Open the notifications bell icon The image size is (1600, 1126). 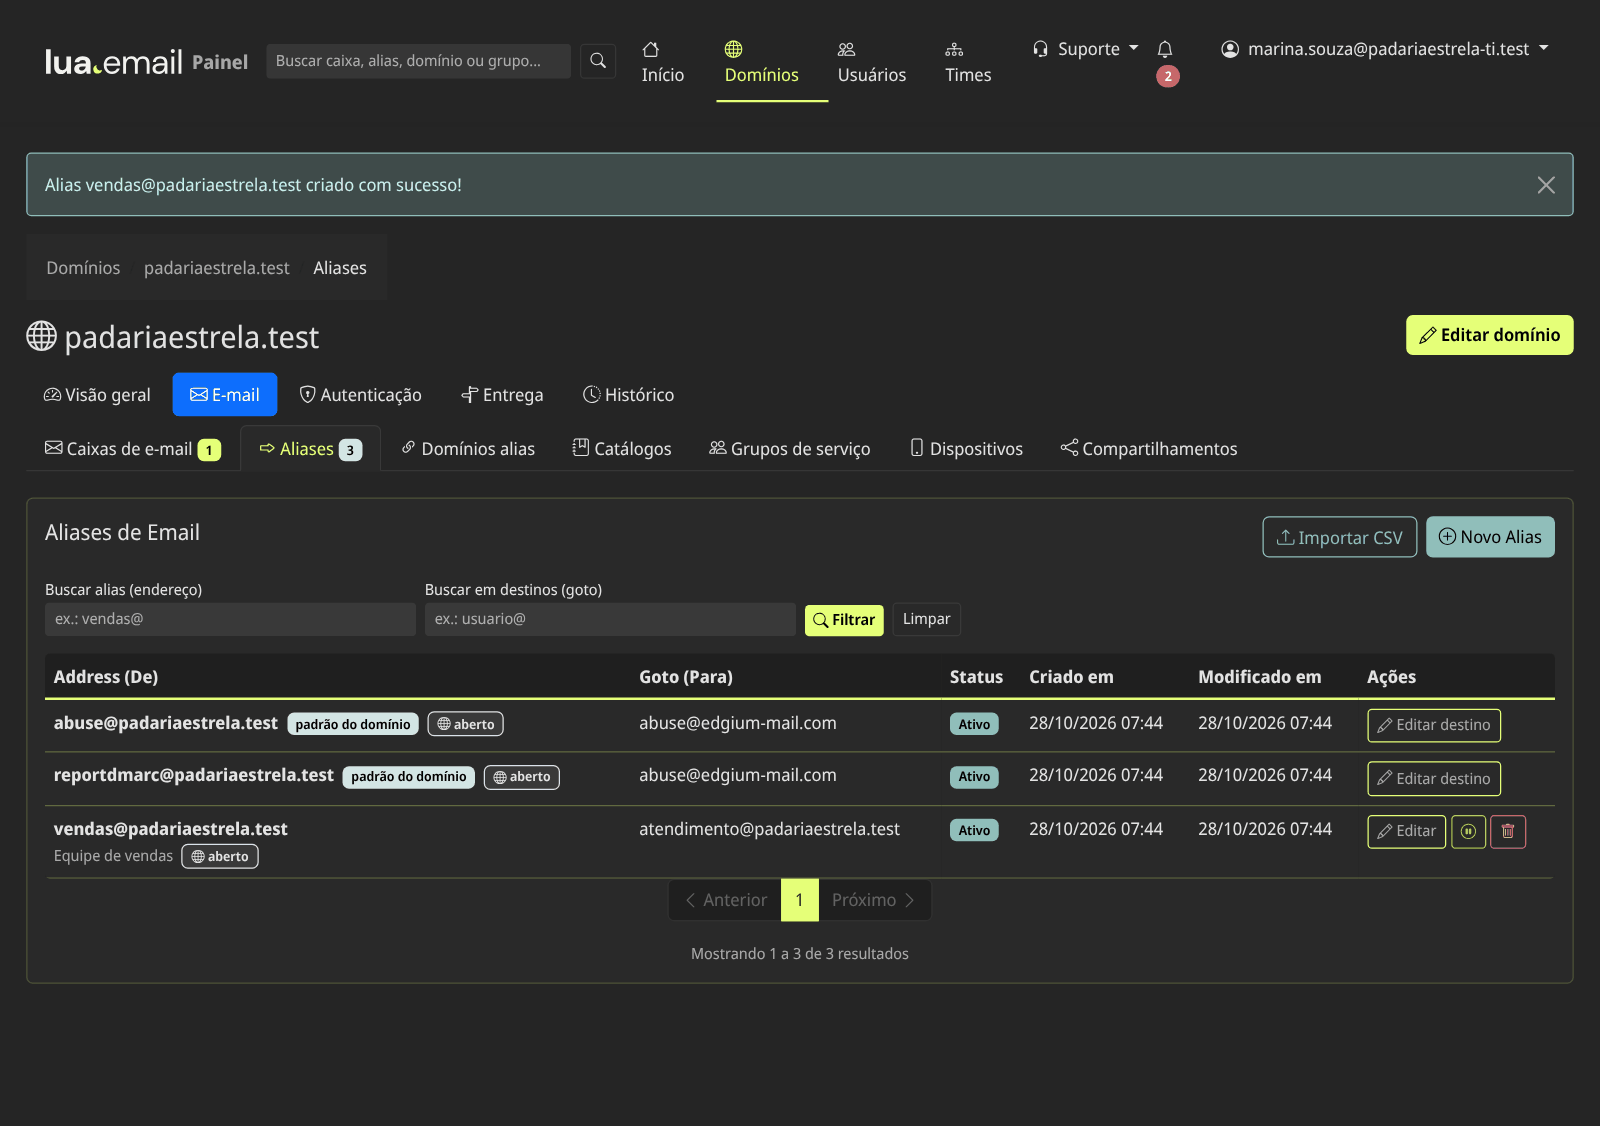[1165, 49]
